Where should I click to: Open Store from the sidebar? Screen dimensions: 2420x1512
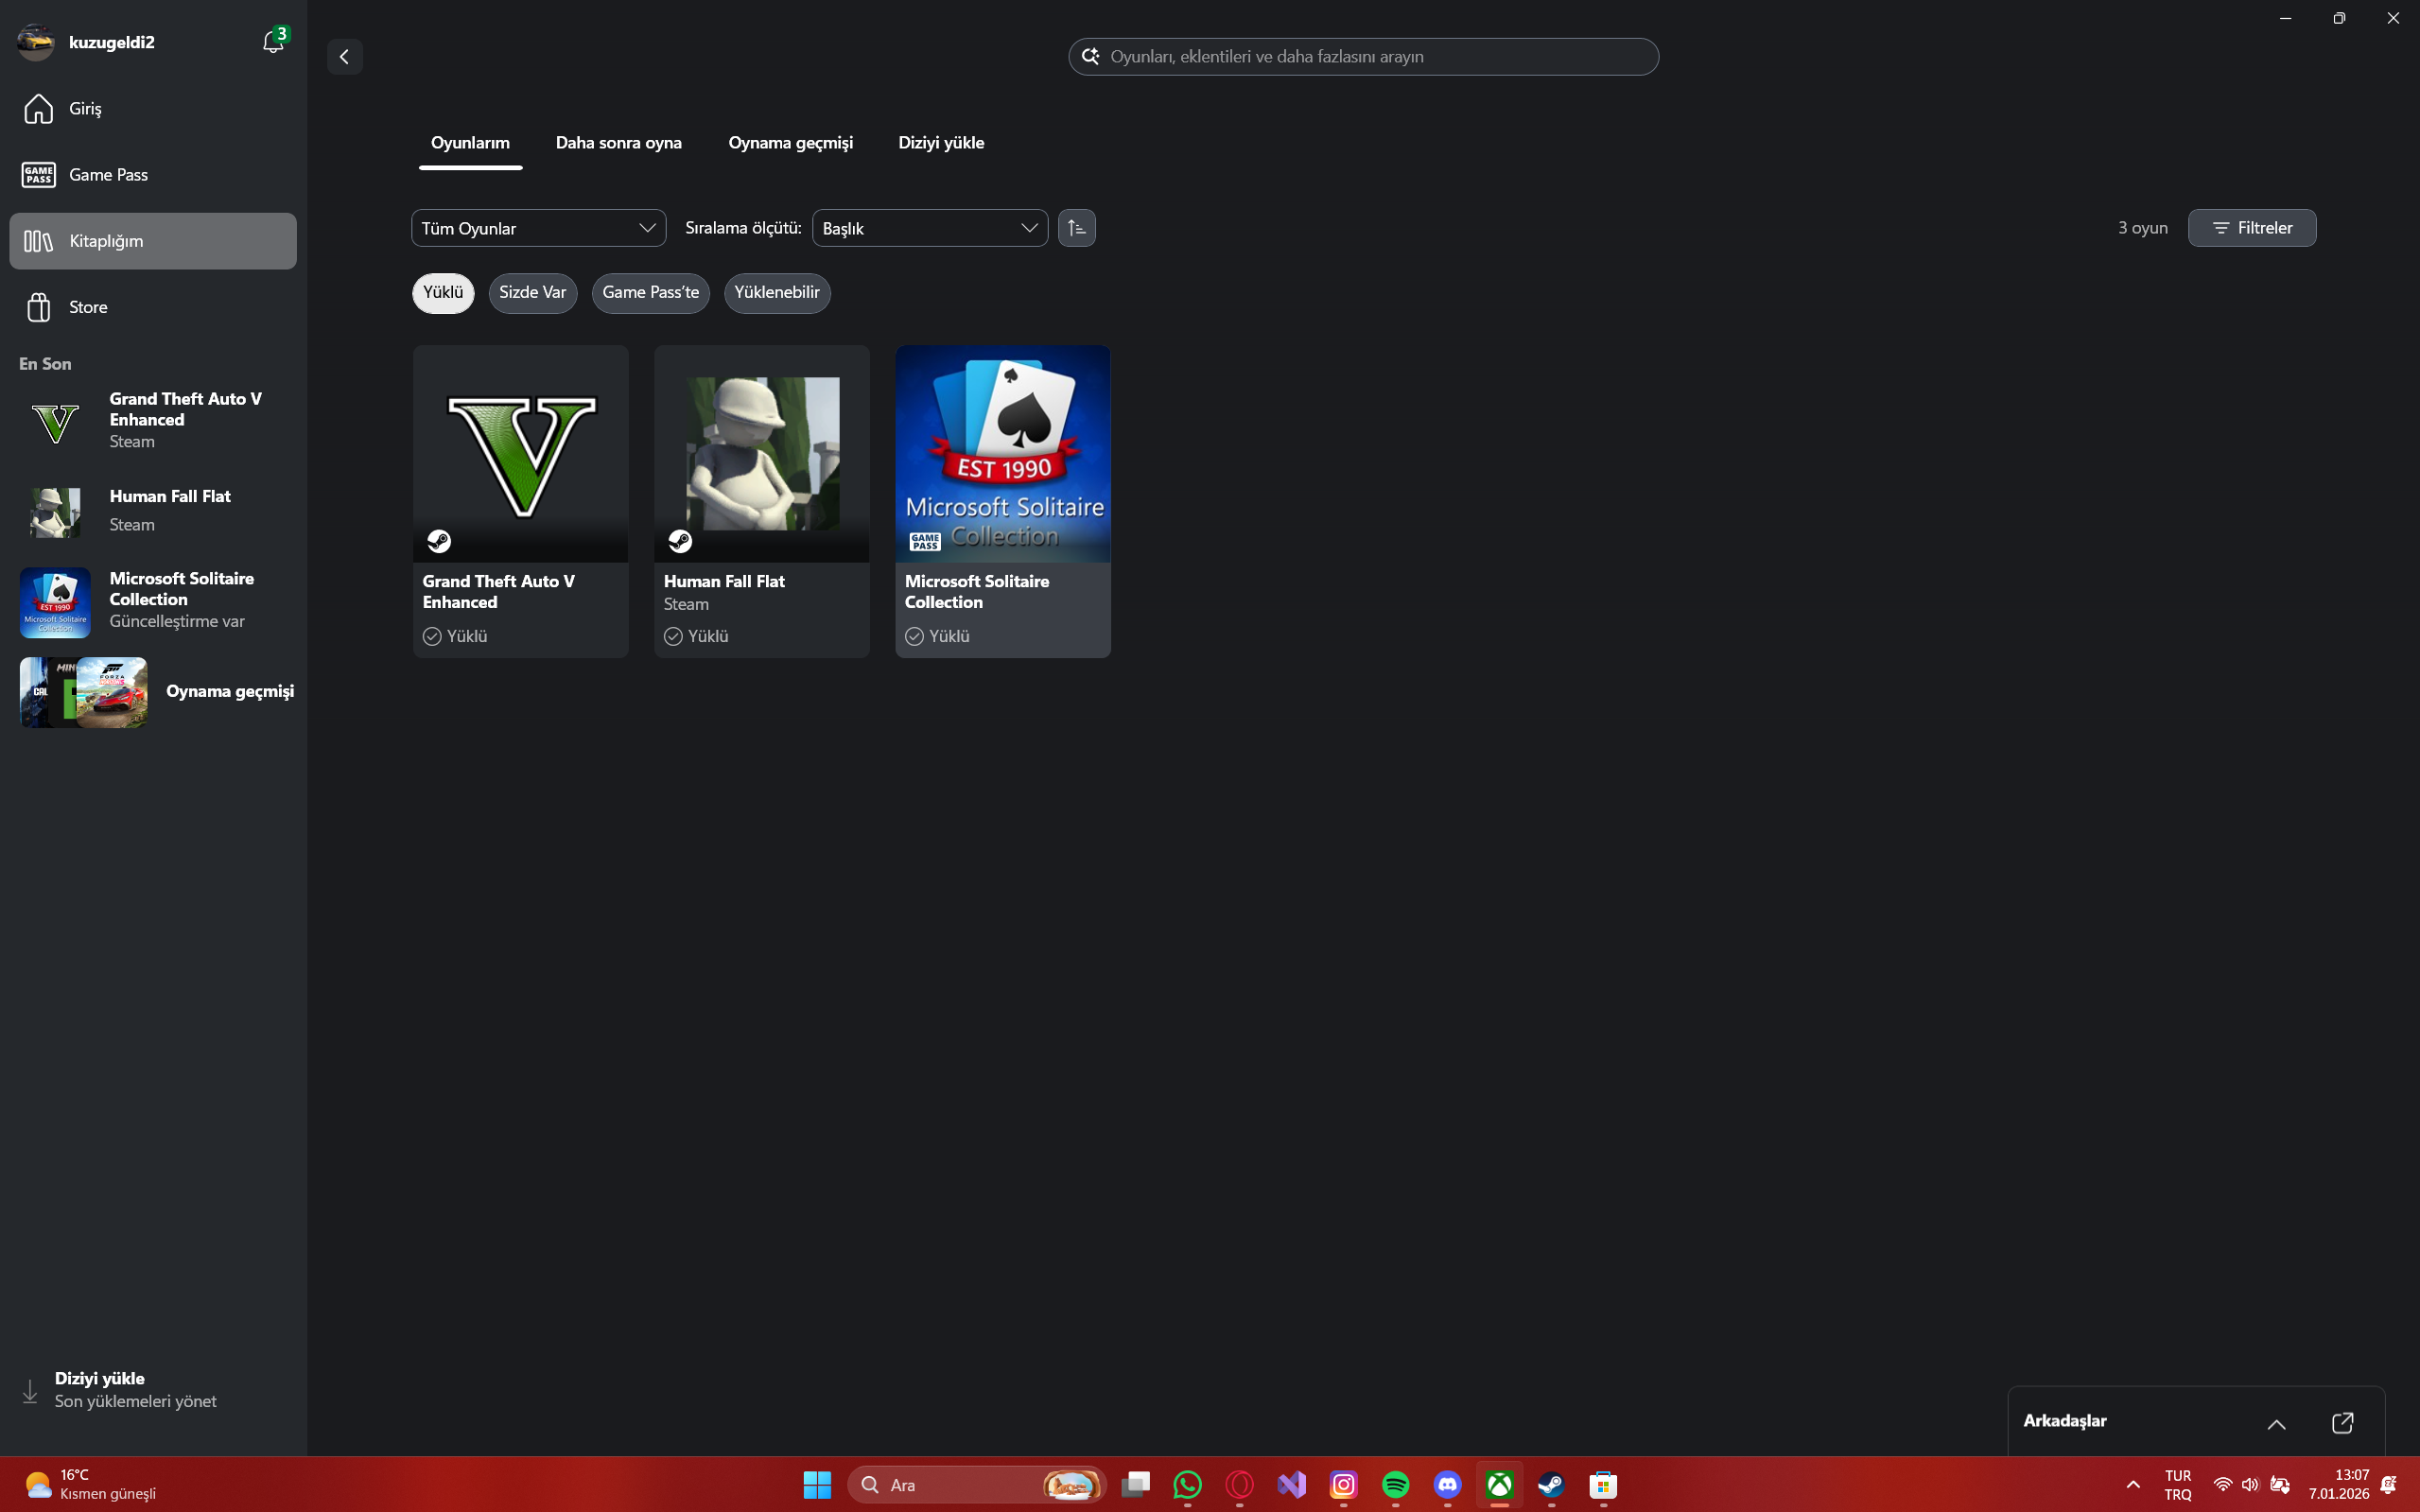coord(153,307)
